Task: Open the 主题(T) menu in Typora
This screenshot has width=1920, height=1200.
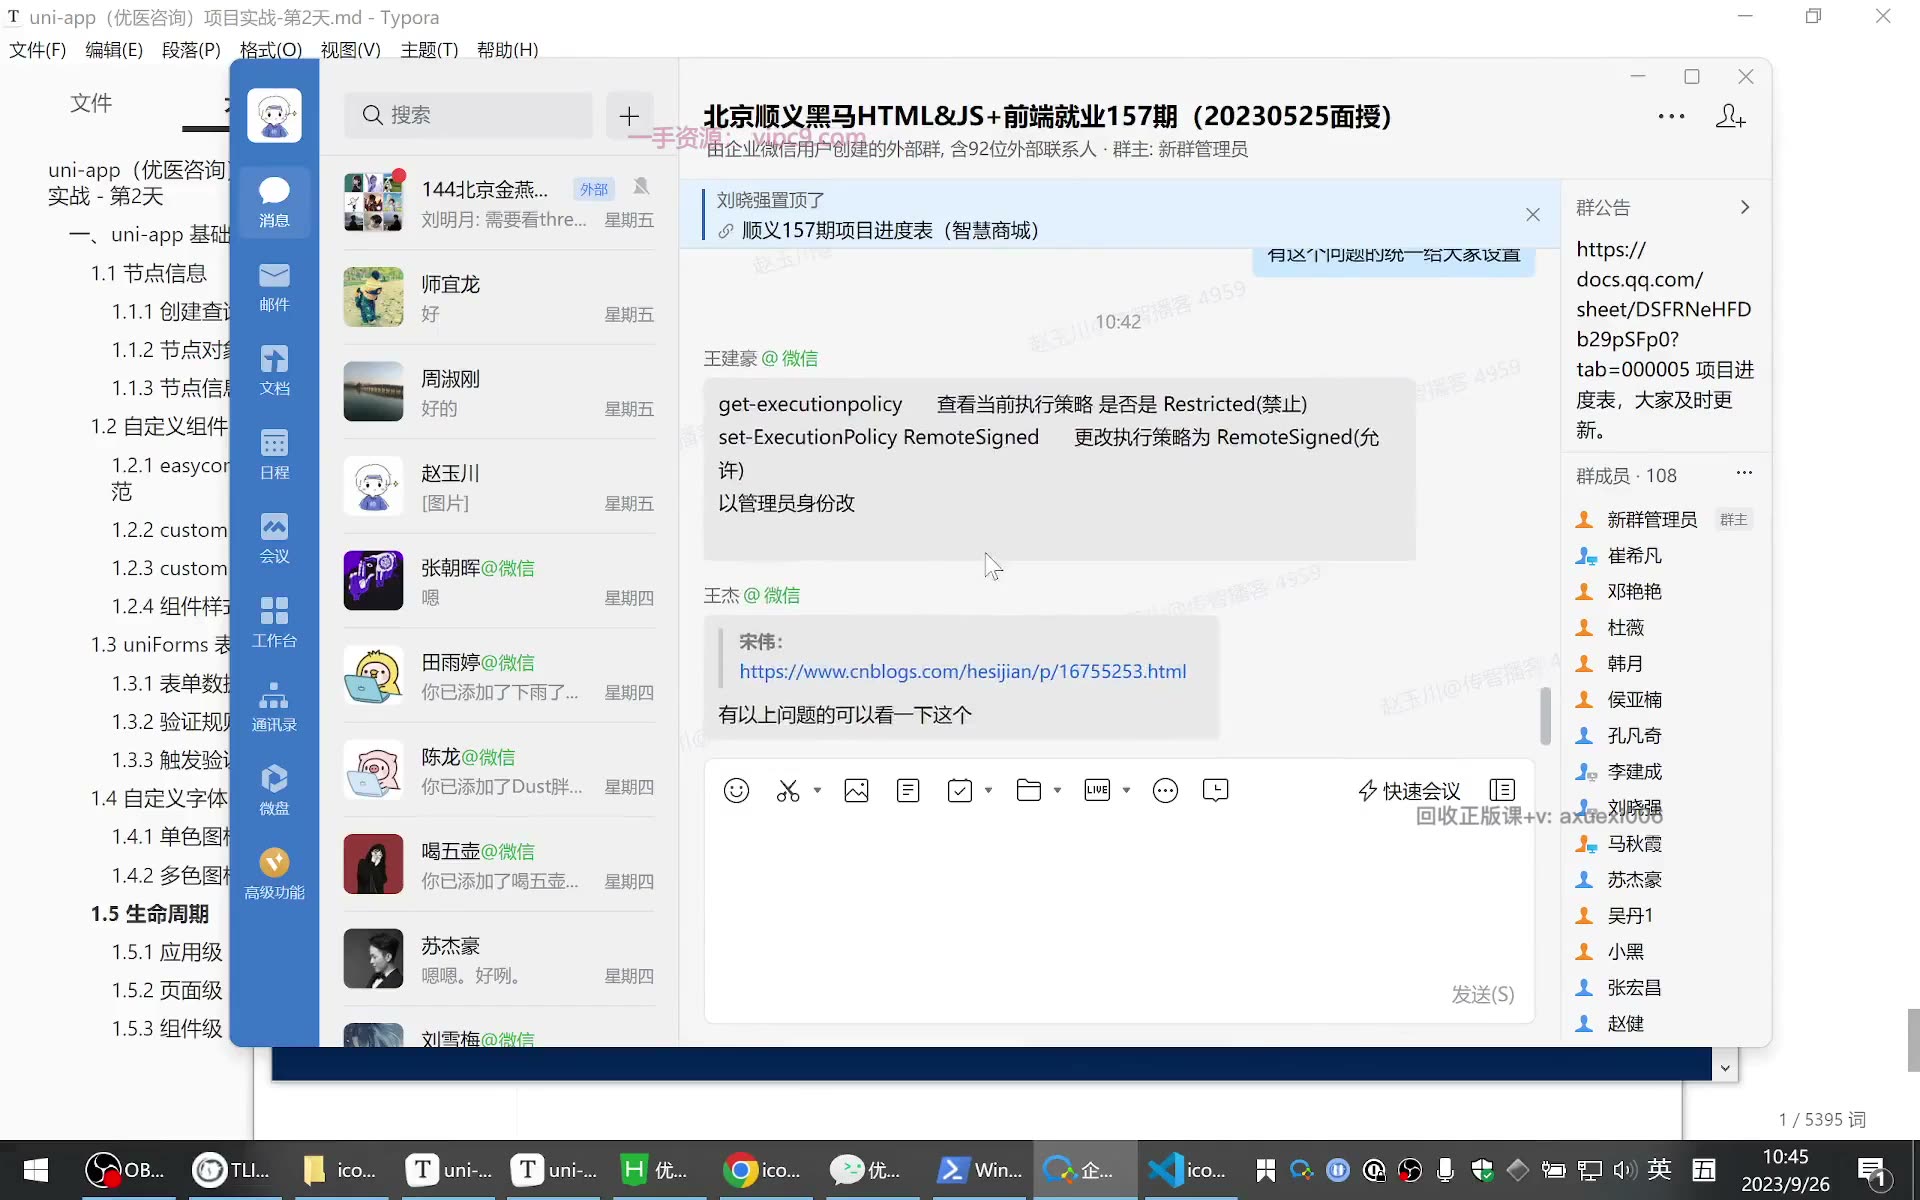Action: tap(429, 50)
